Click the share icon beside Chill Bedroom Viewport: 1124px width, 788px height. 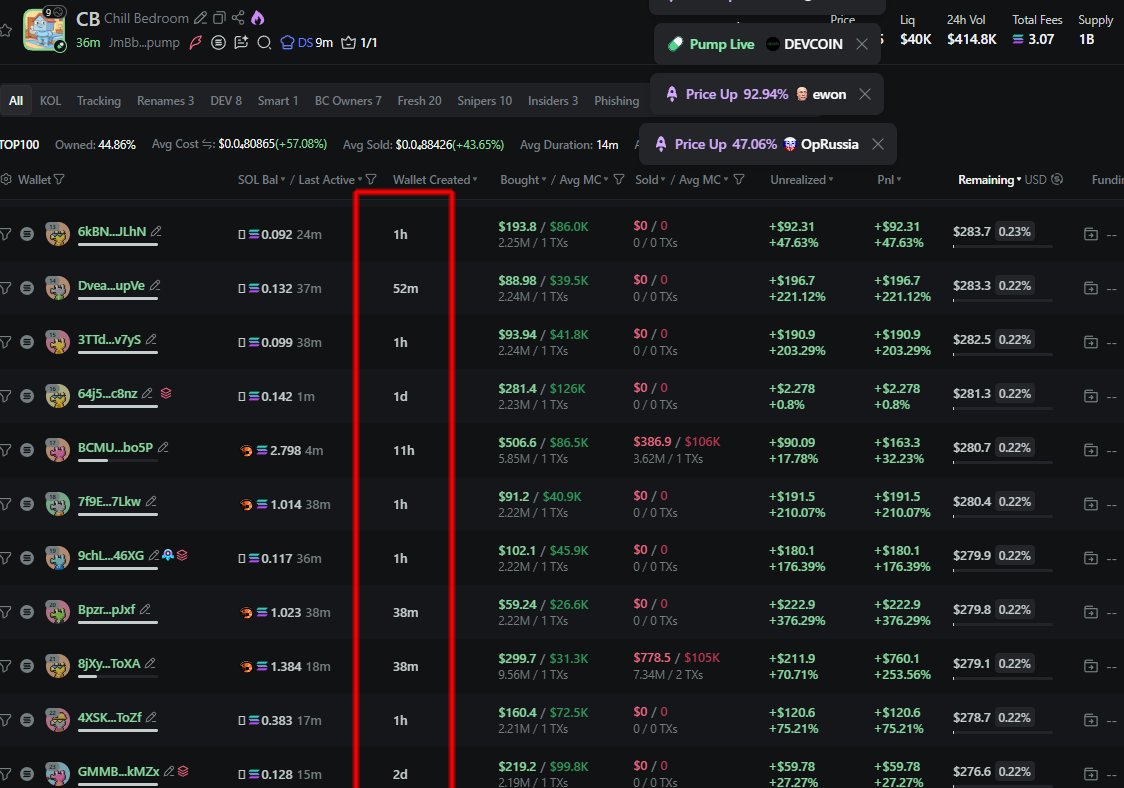point(238,18)
